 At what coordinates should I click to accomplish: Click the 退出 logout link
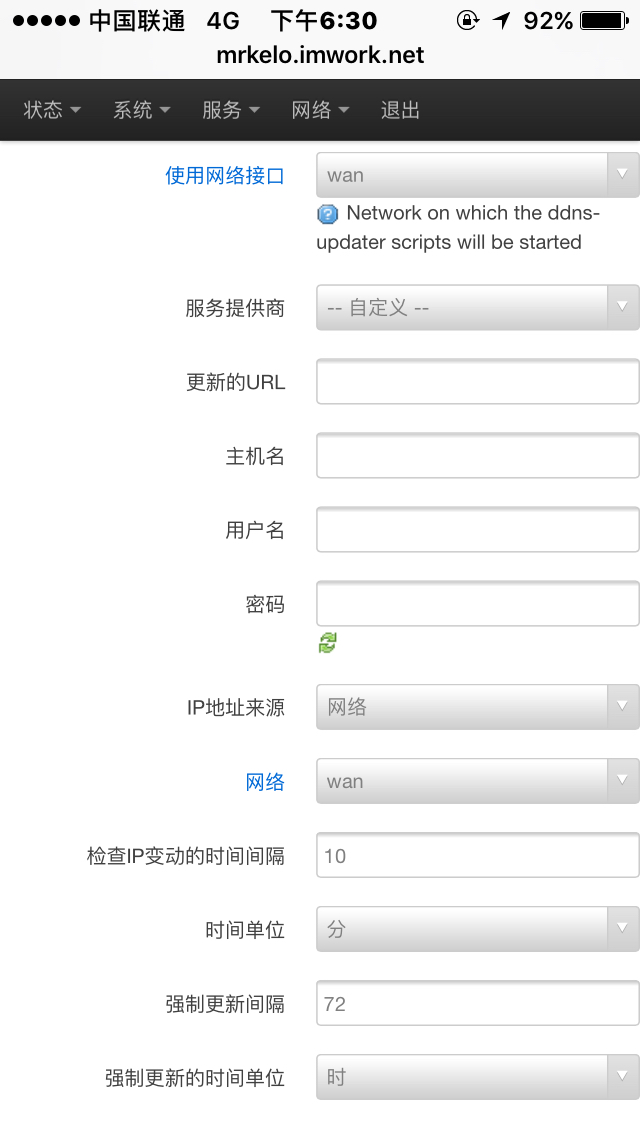tap(400, 110)
